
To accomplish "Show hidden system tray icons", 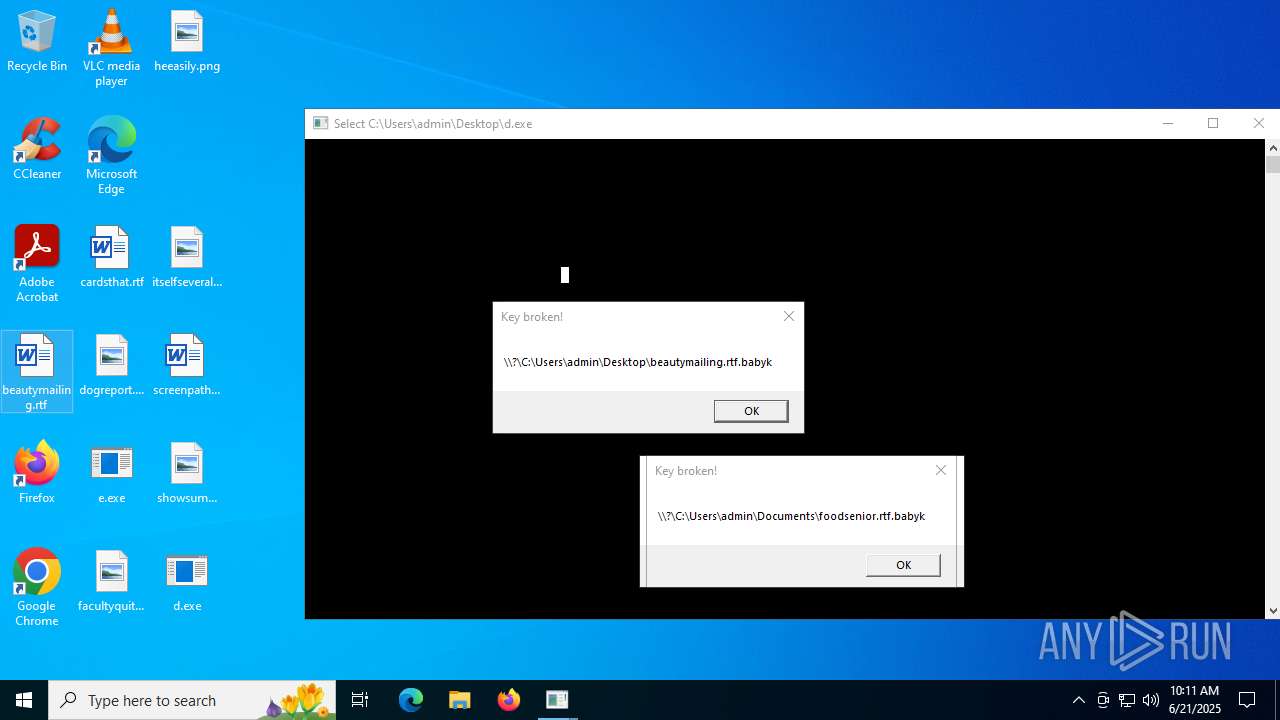I will 1078,700.
